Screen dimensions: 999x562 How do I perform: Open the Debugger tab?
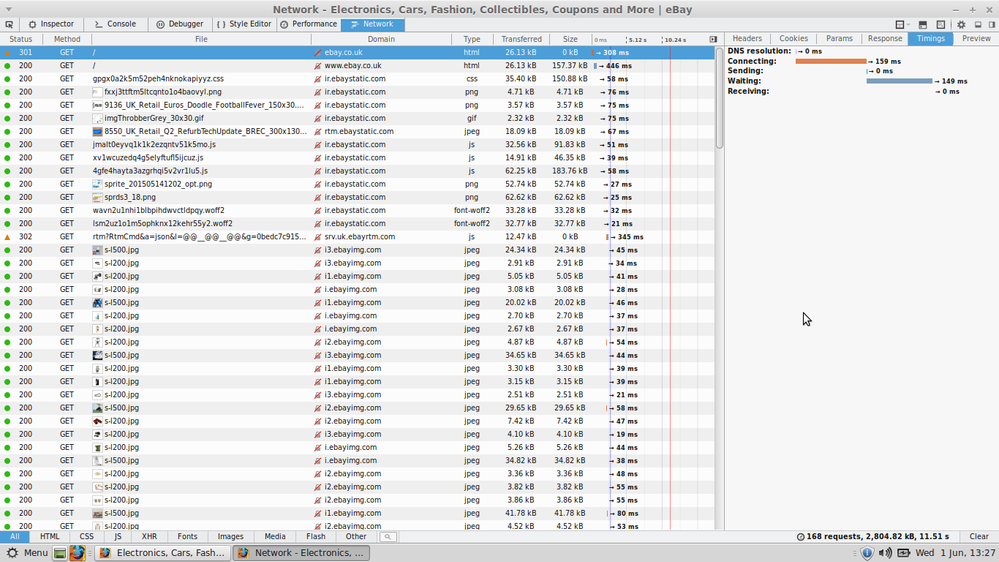(180, 24)
